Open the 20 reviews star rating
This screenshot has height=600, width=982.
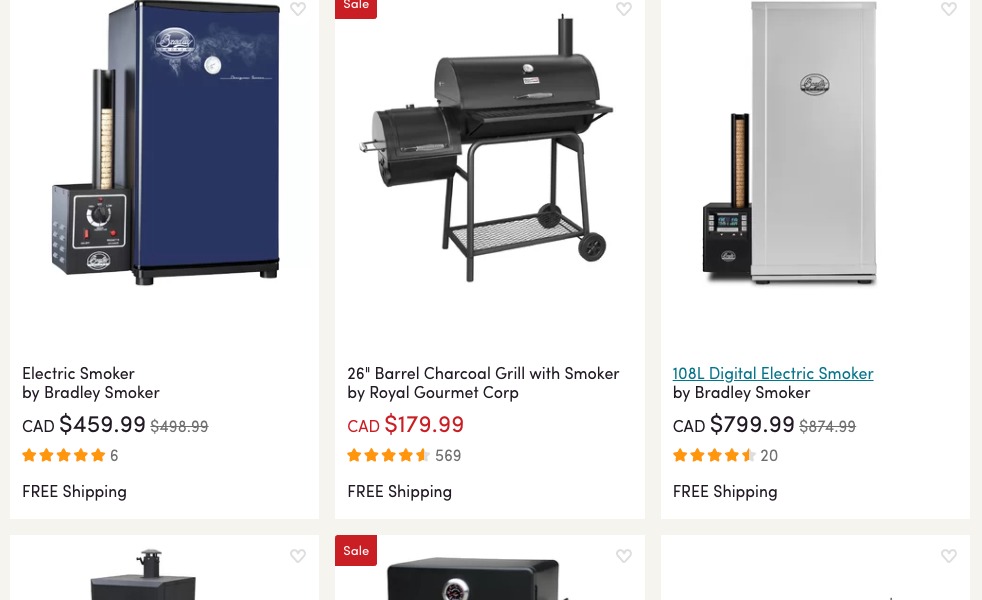[x=725, y=455]
